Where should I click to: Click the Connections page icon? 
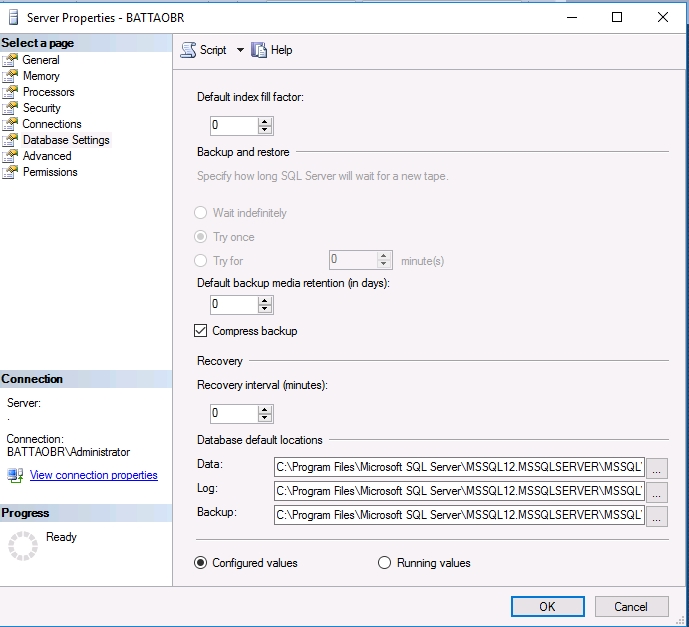point(10,124)
